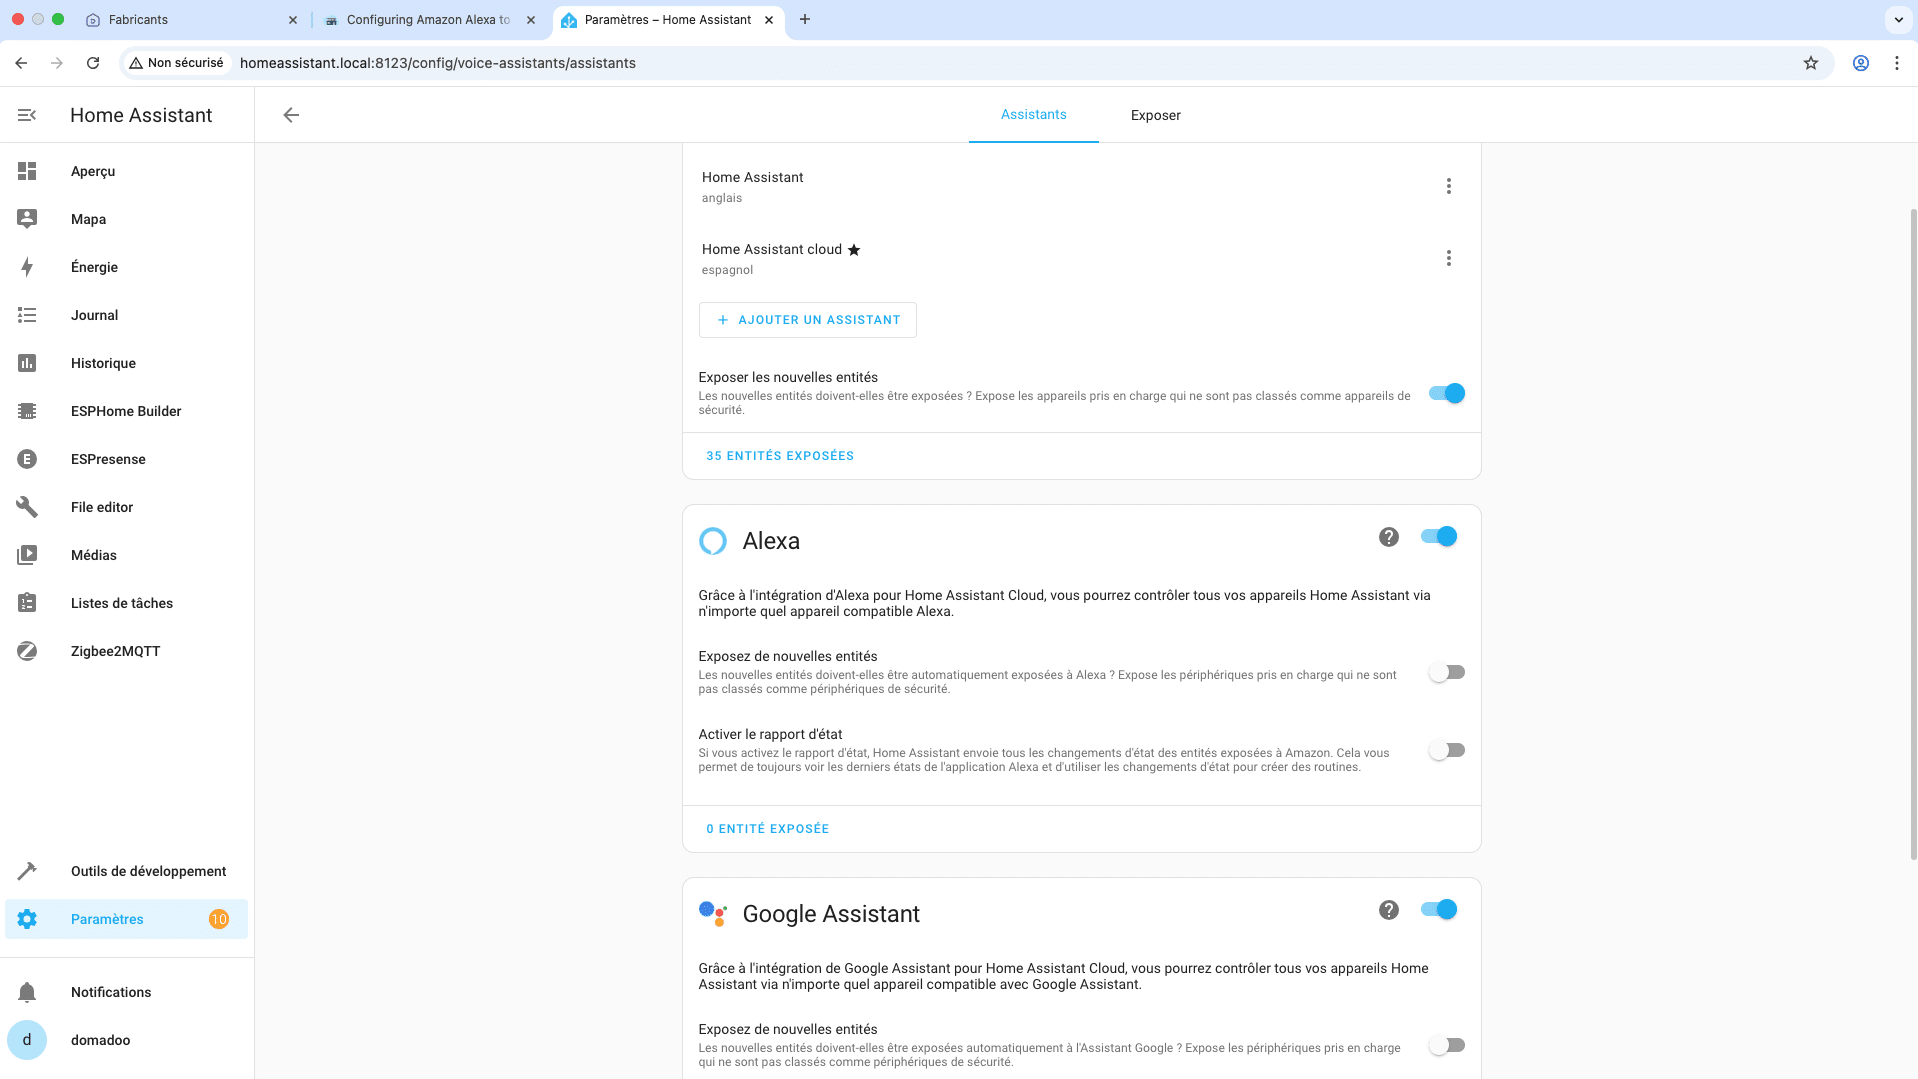
Task: Go back with the page arrow
Action: pyautogui.click(x=291, y=115)
